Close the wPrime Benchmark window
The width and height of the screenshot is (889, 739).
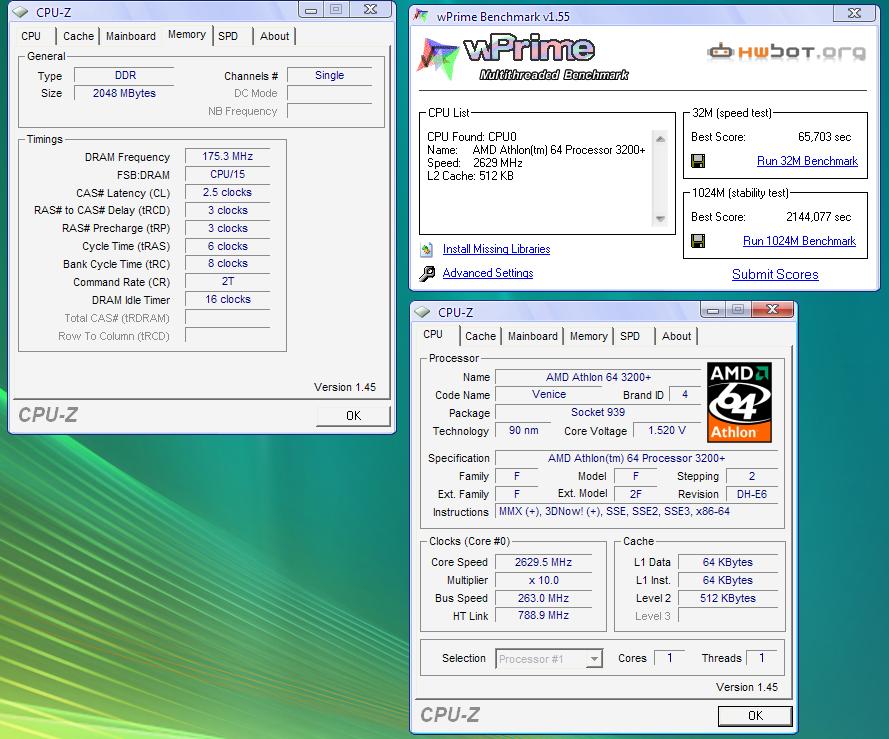854,13
